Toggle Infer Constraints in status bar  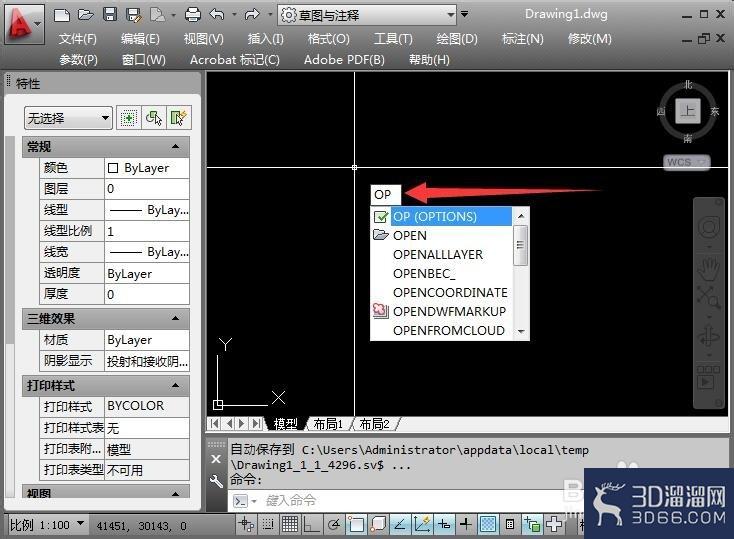[x=245, y=524]
